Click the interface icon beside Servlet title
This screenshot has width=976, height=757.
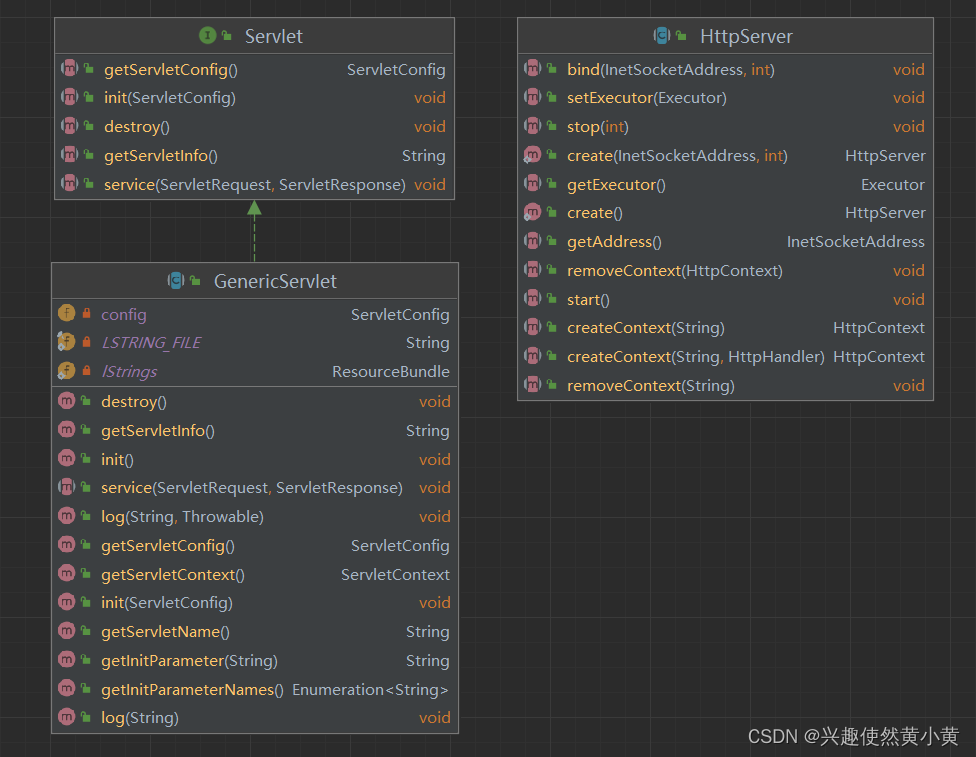pyautogui.click(x=207, y=35)
